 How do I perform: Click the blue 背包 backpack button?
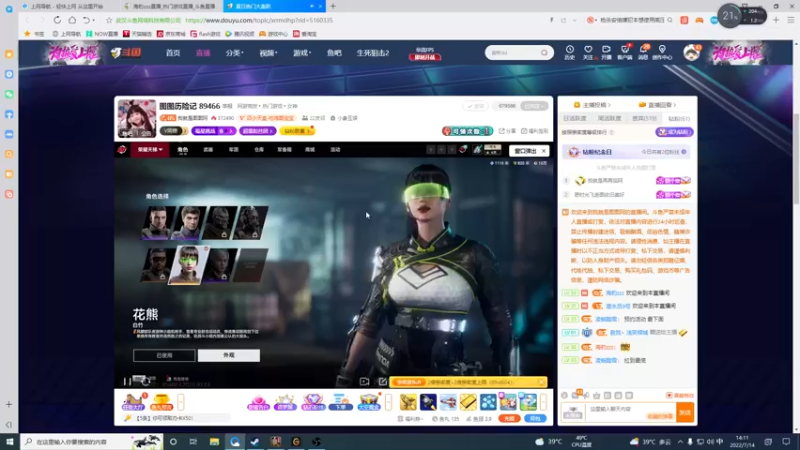[535, 418]
